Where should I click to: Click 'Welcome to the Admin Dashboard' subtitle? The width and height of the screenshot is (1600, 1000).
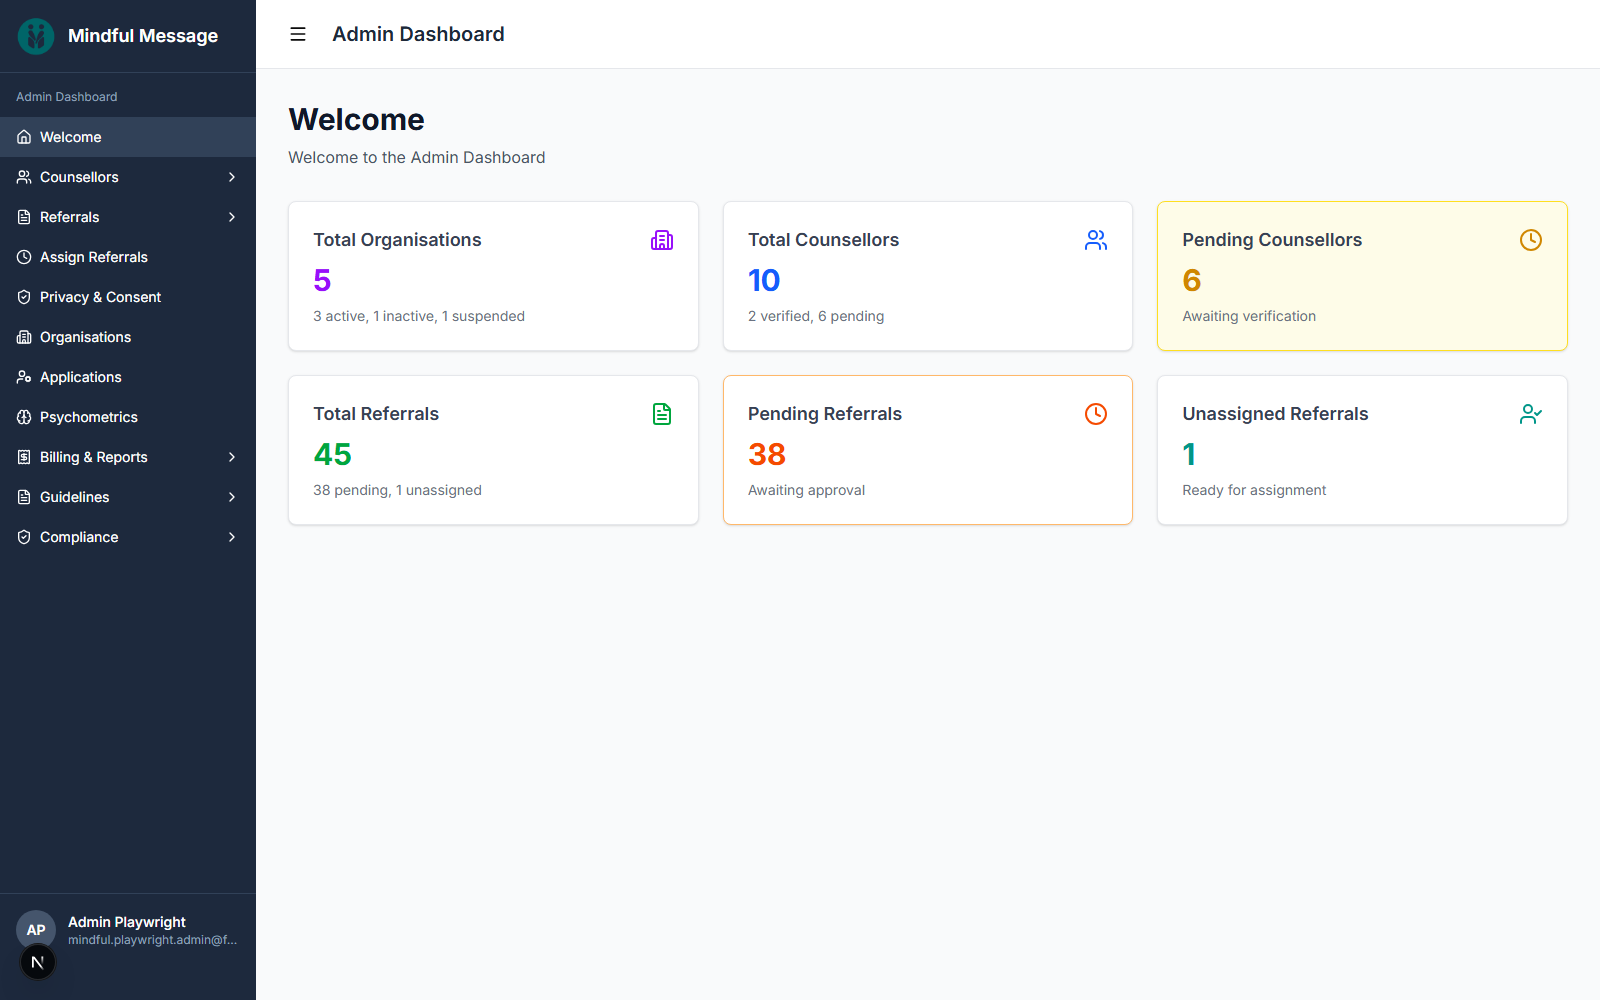[x=417, y=157]
